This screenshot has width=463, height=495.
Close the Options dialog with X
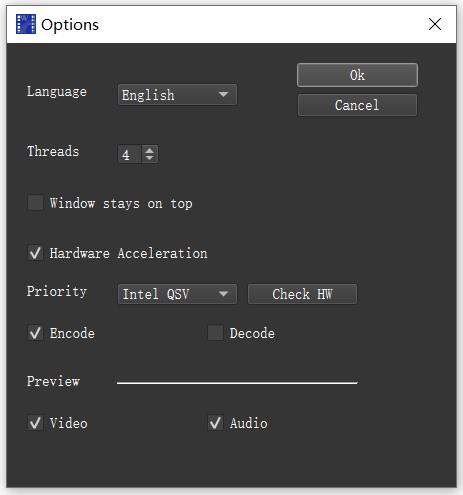click(x=435, y=24)
